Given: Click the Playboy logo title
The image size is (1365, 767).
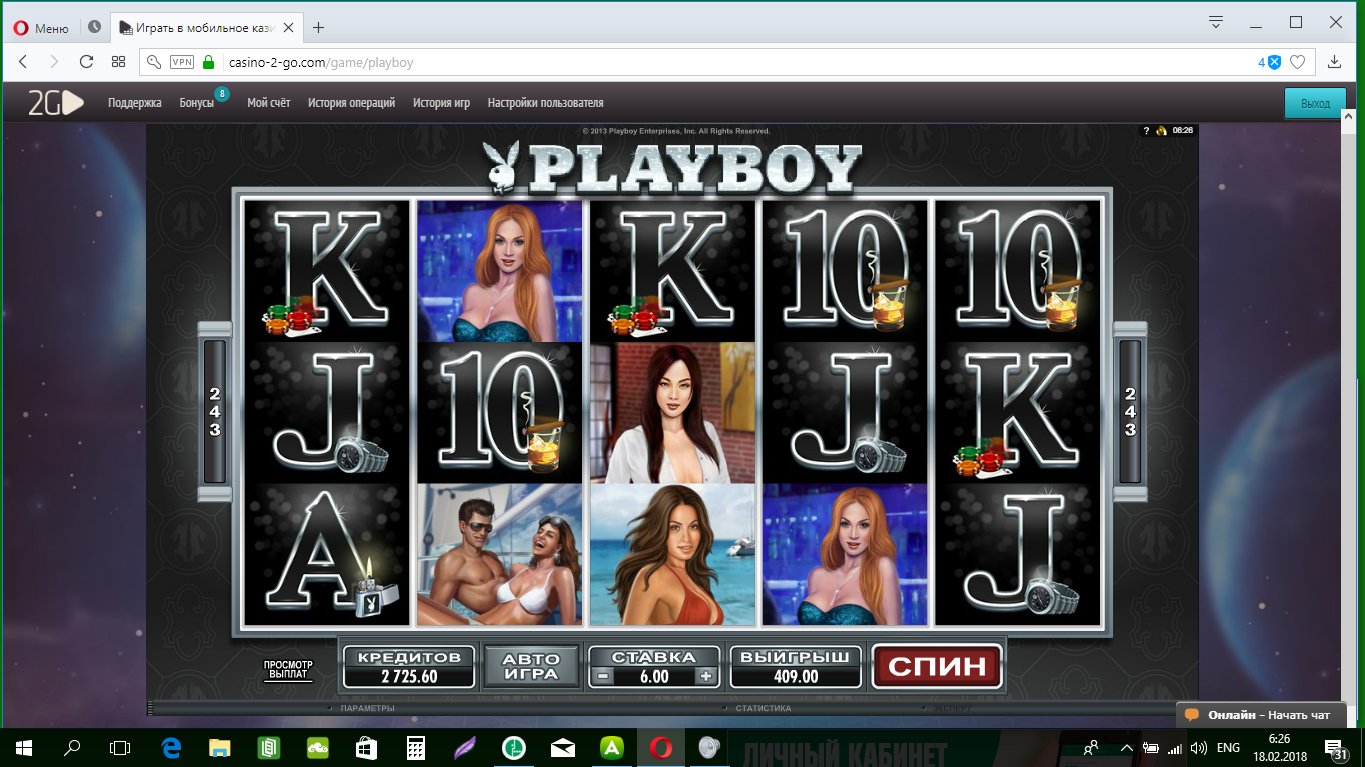Looking at the screenshot, I should 672,167.
